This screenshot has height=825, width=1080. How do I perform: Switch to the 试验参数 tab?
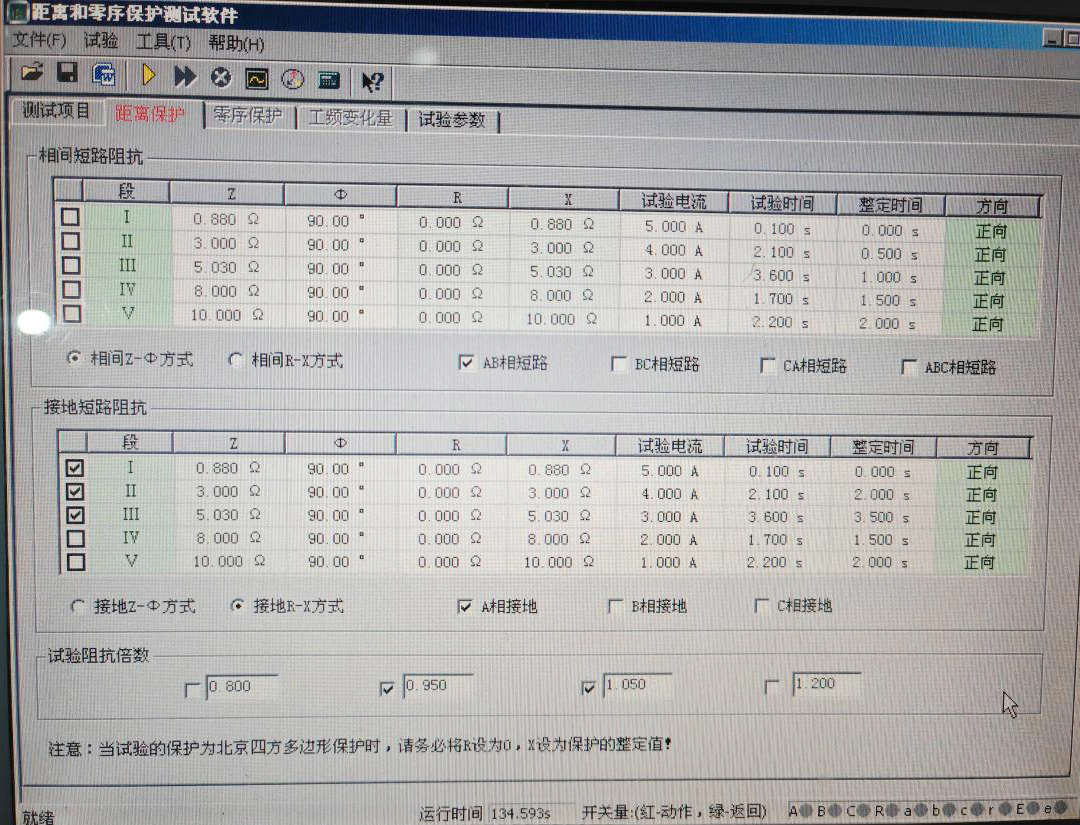[x=451, y=120]
